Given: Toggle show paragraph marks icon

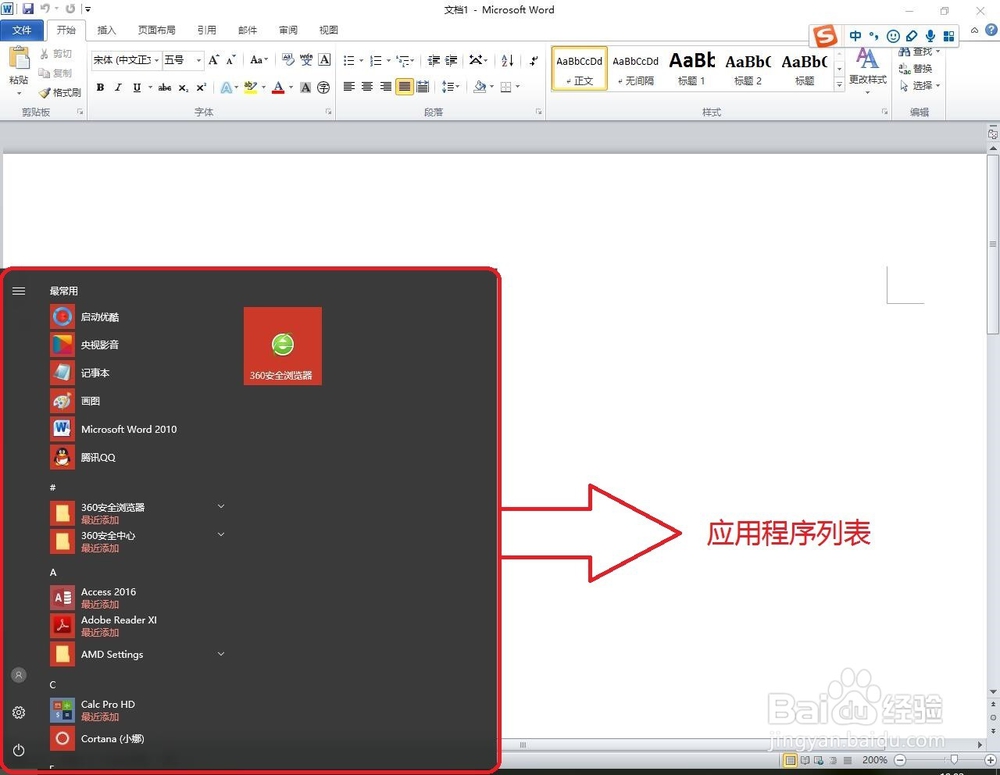Looking at the screenshot, I should [x=533, y=60].
